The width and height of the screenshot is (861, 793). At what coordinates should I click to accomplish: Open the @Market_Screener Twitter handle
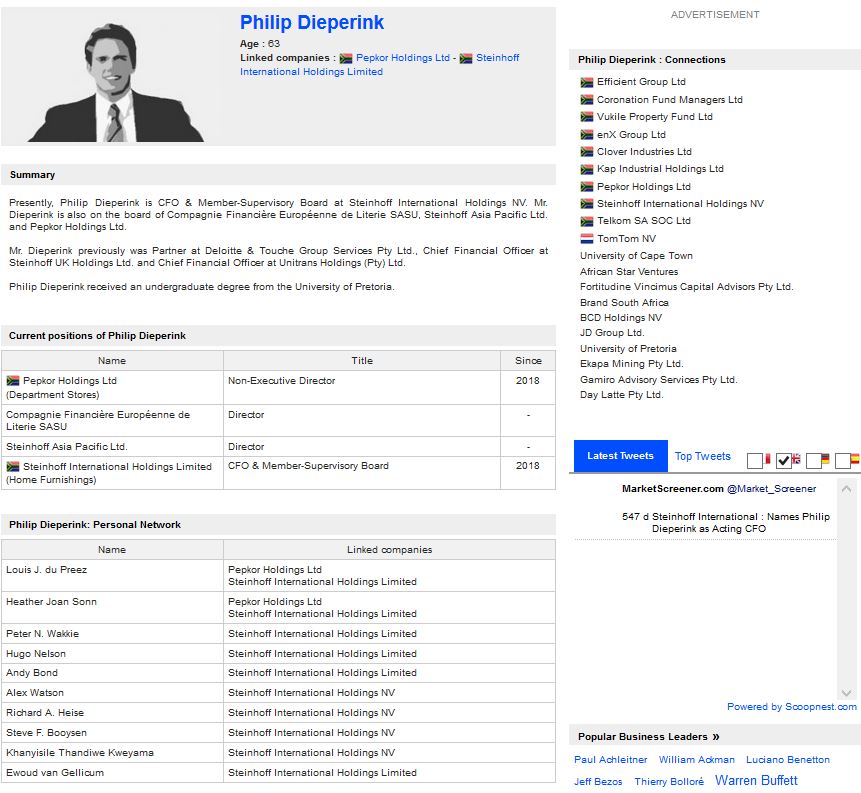[x=771, y=489]
